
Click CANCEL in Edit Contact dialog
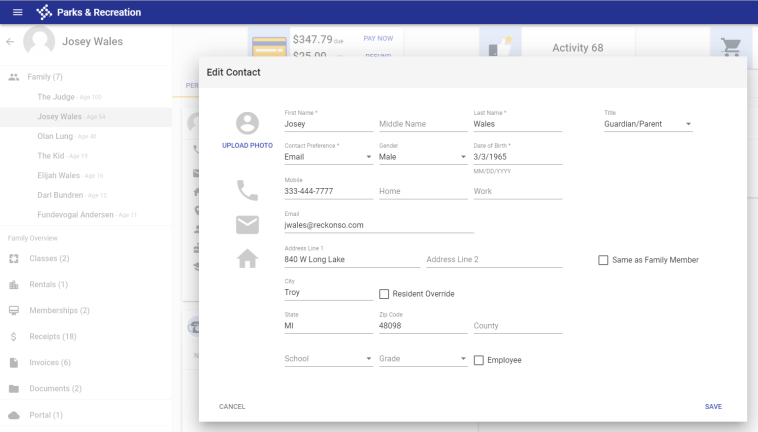coord(232,407)
